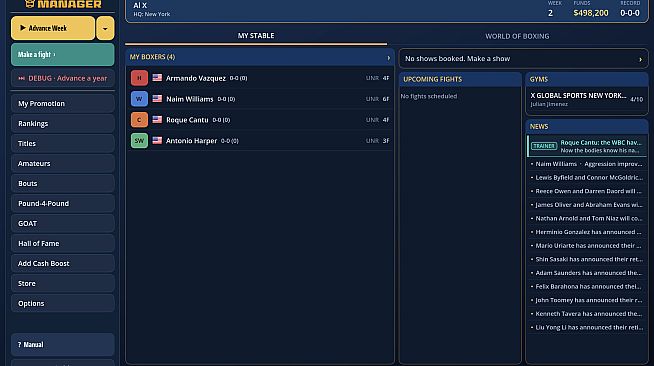
Task: Click the red H weight class badge
Action: pyautogui.click(x=139, y=78)
